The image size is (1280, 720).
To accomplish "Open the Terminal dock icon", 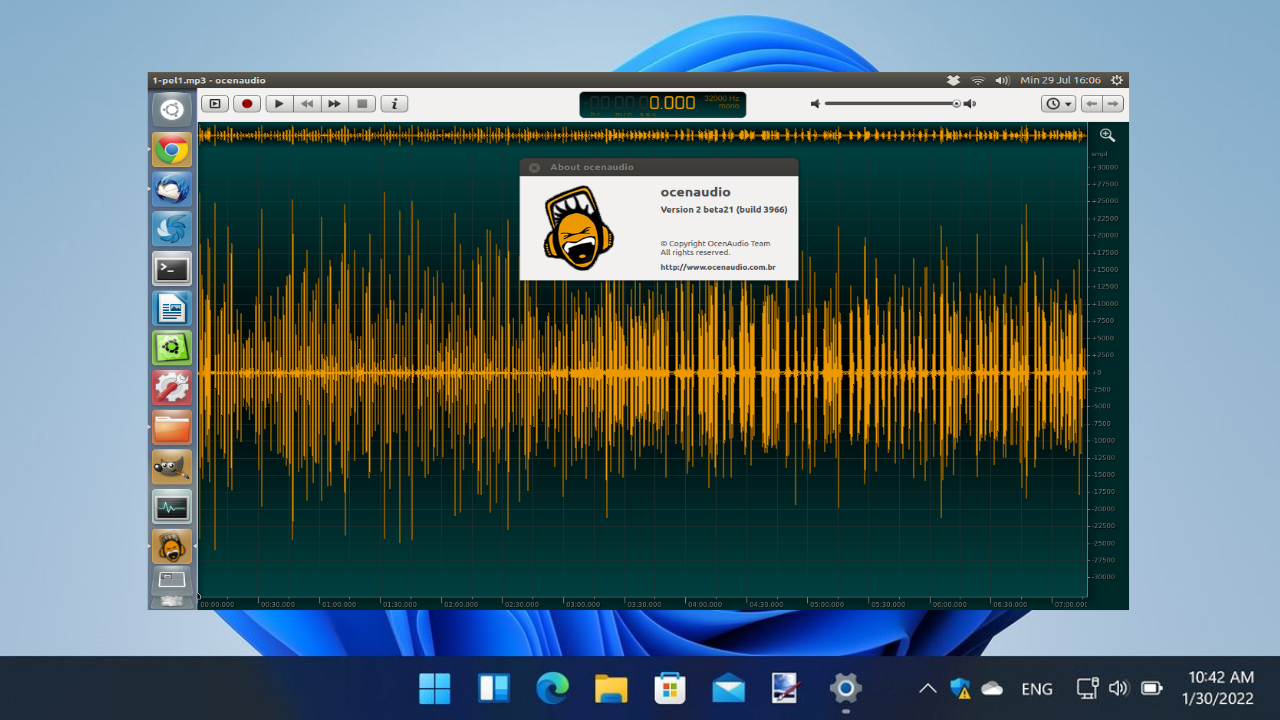I will [172, 269].
